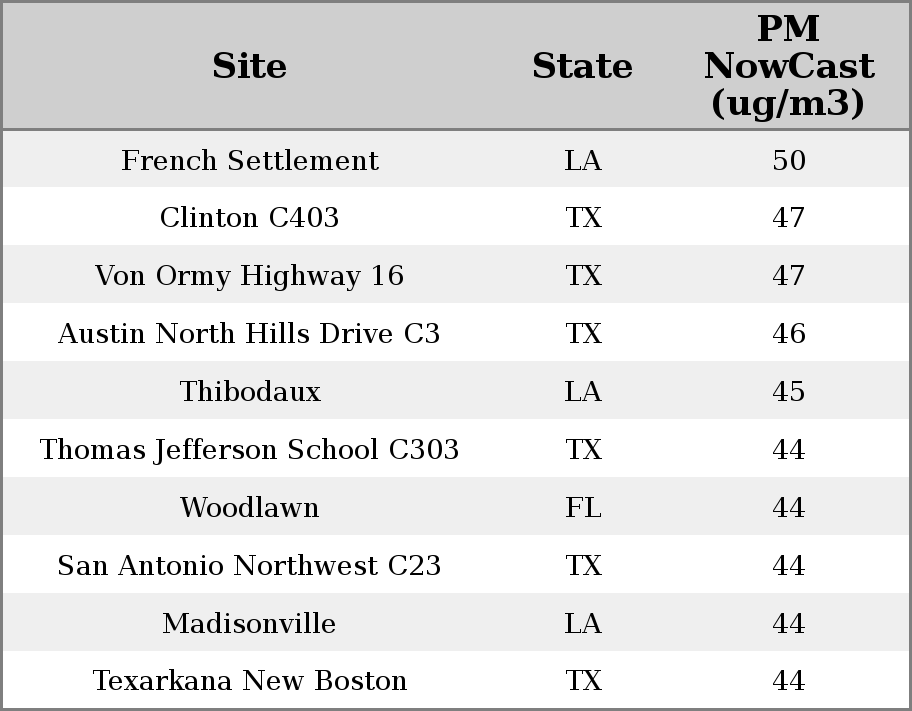Select the LA state cell in Madisonville row

(x=583, y=624)
